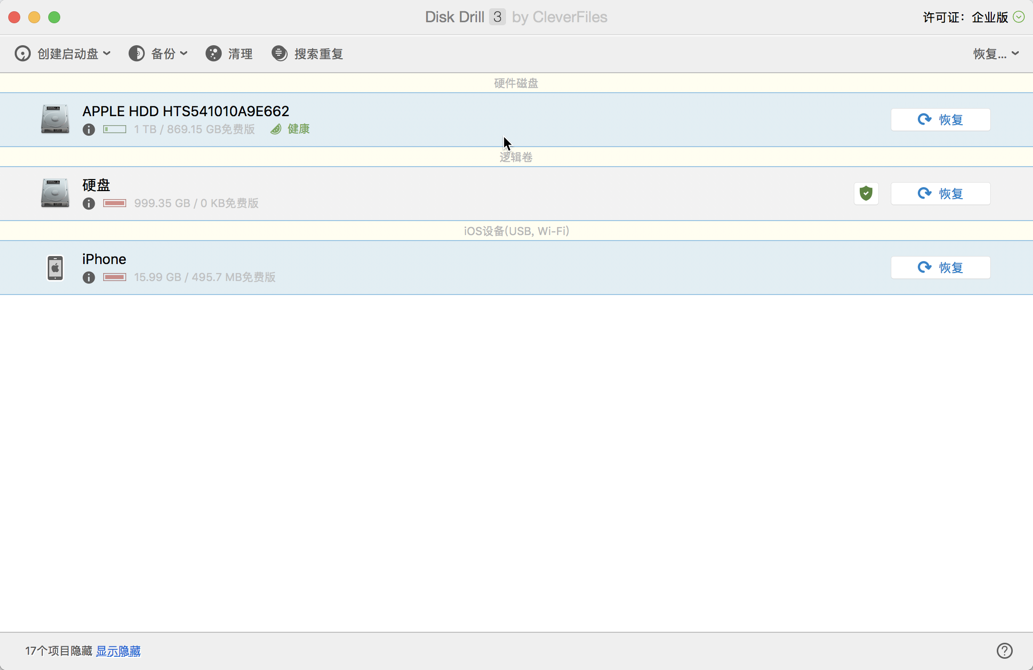Click the iOS设备(USB, Wi-Fi) section header
This screenshot has width=1033, height=670.
516,231
